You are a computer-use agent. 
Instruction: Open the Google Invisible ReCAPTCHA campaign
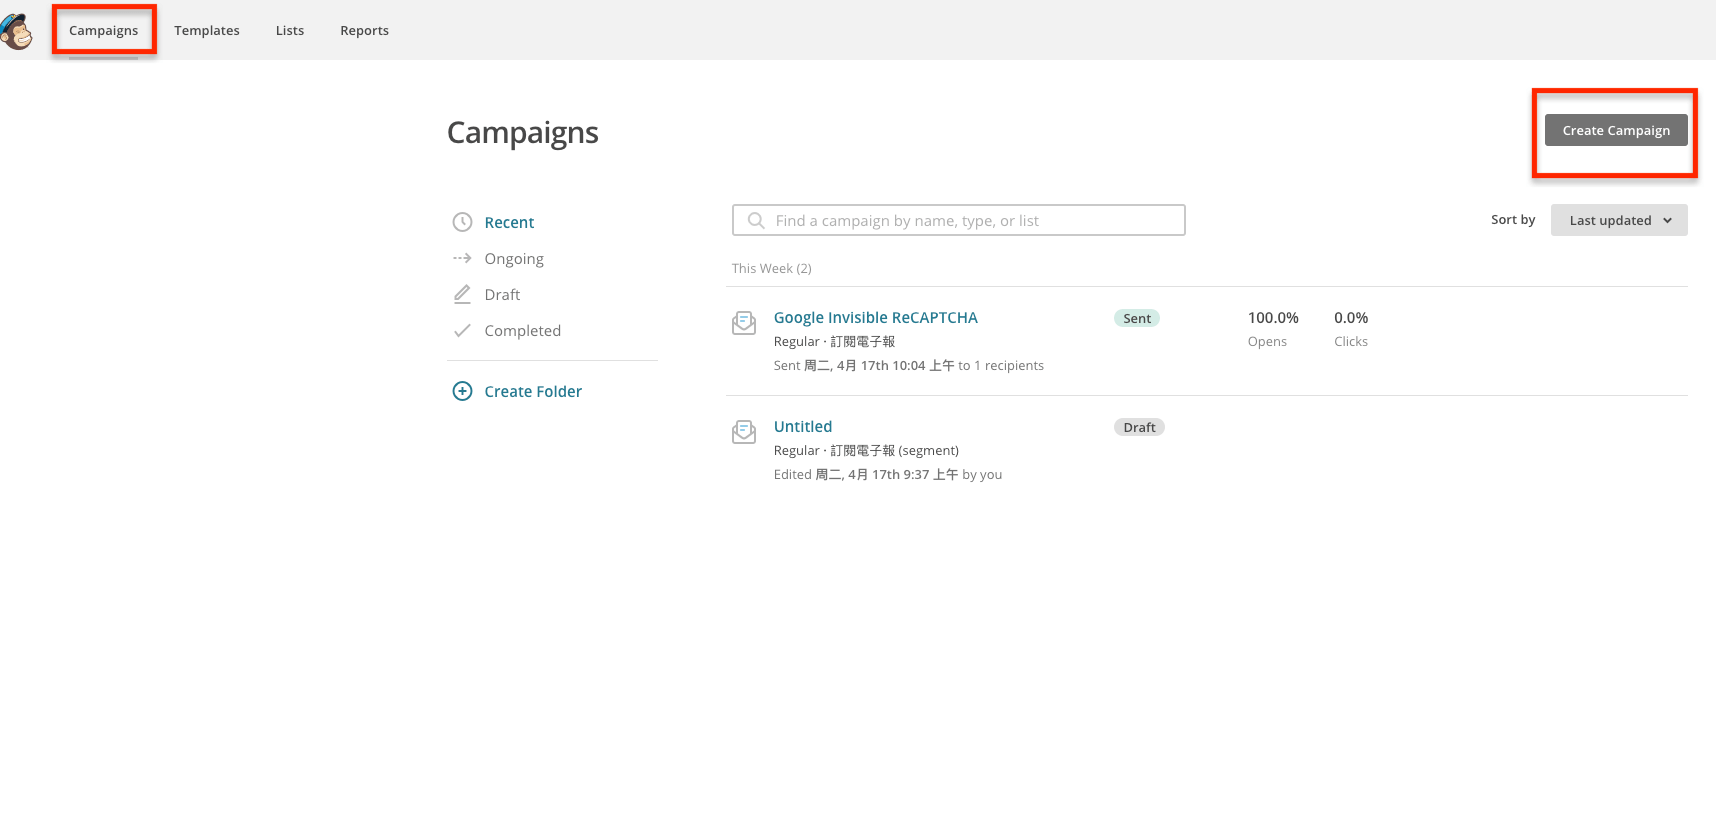tap(875, 317)
